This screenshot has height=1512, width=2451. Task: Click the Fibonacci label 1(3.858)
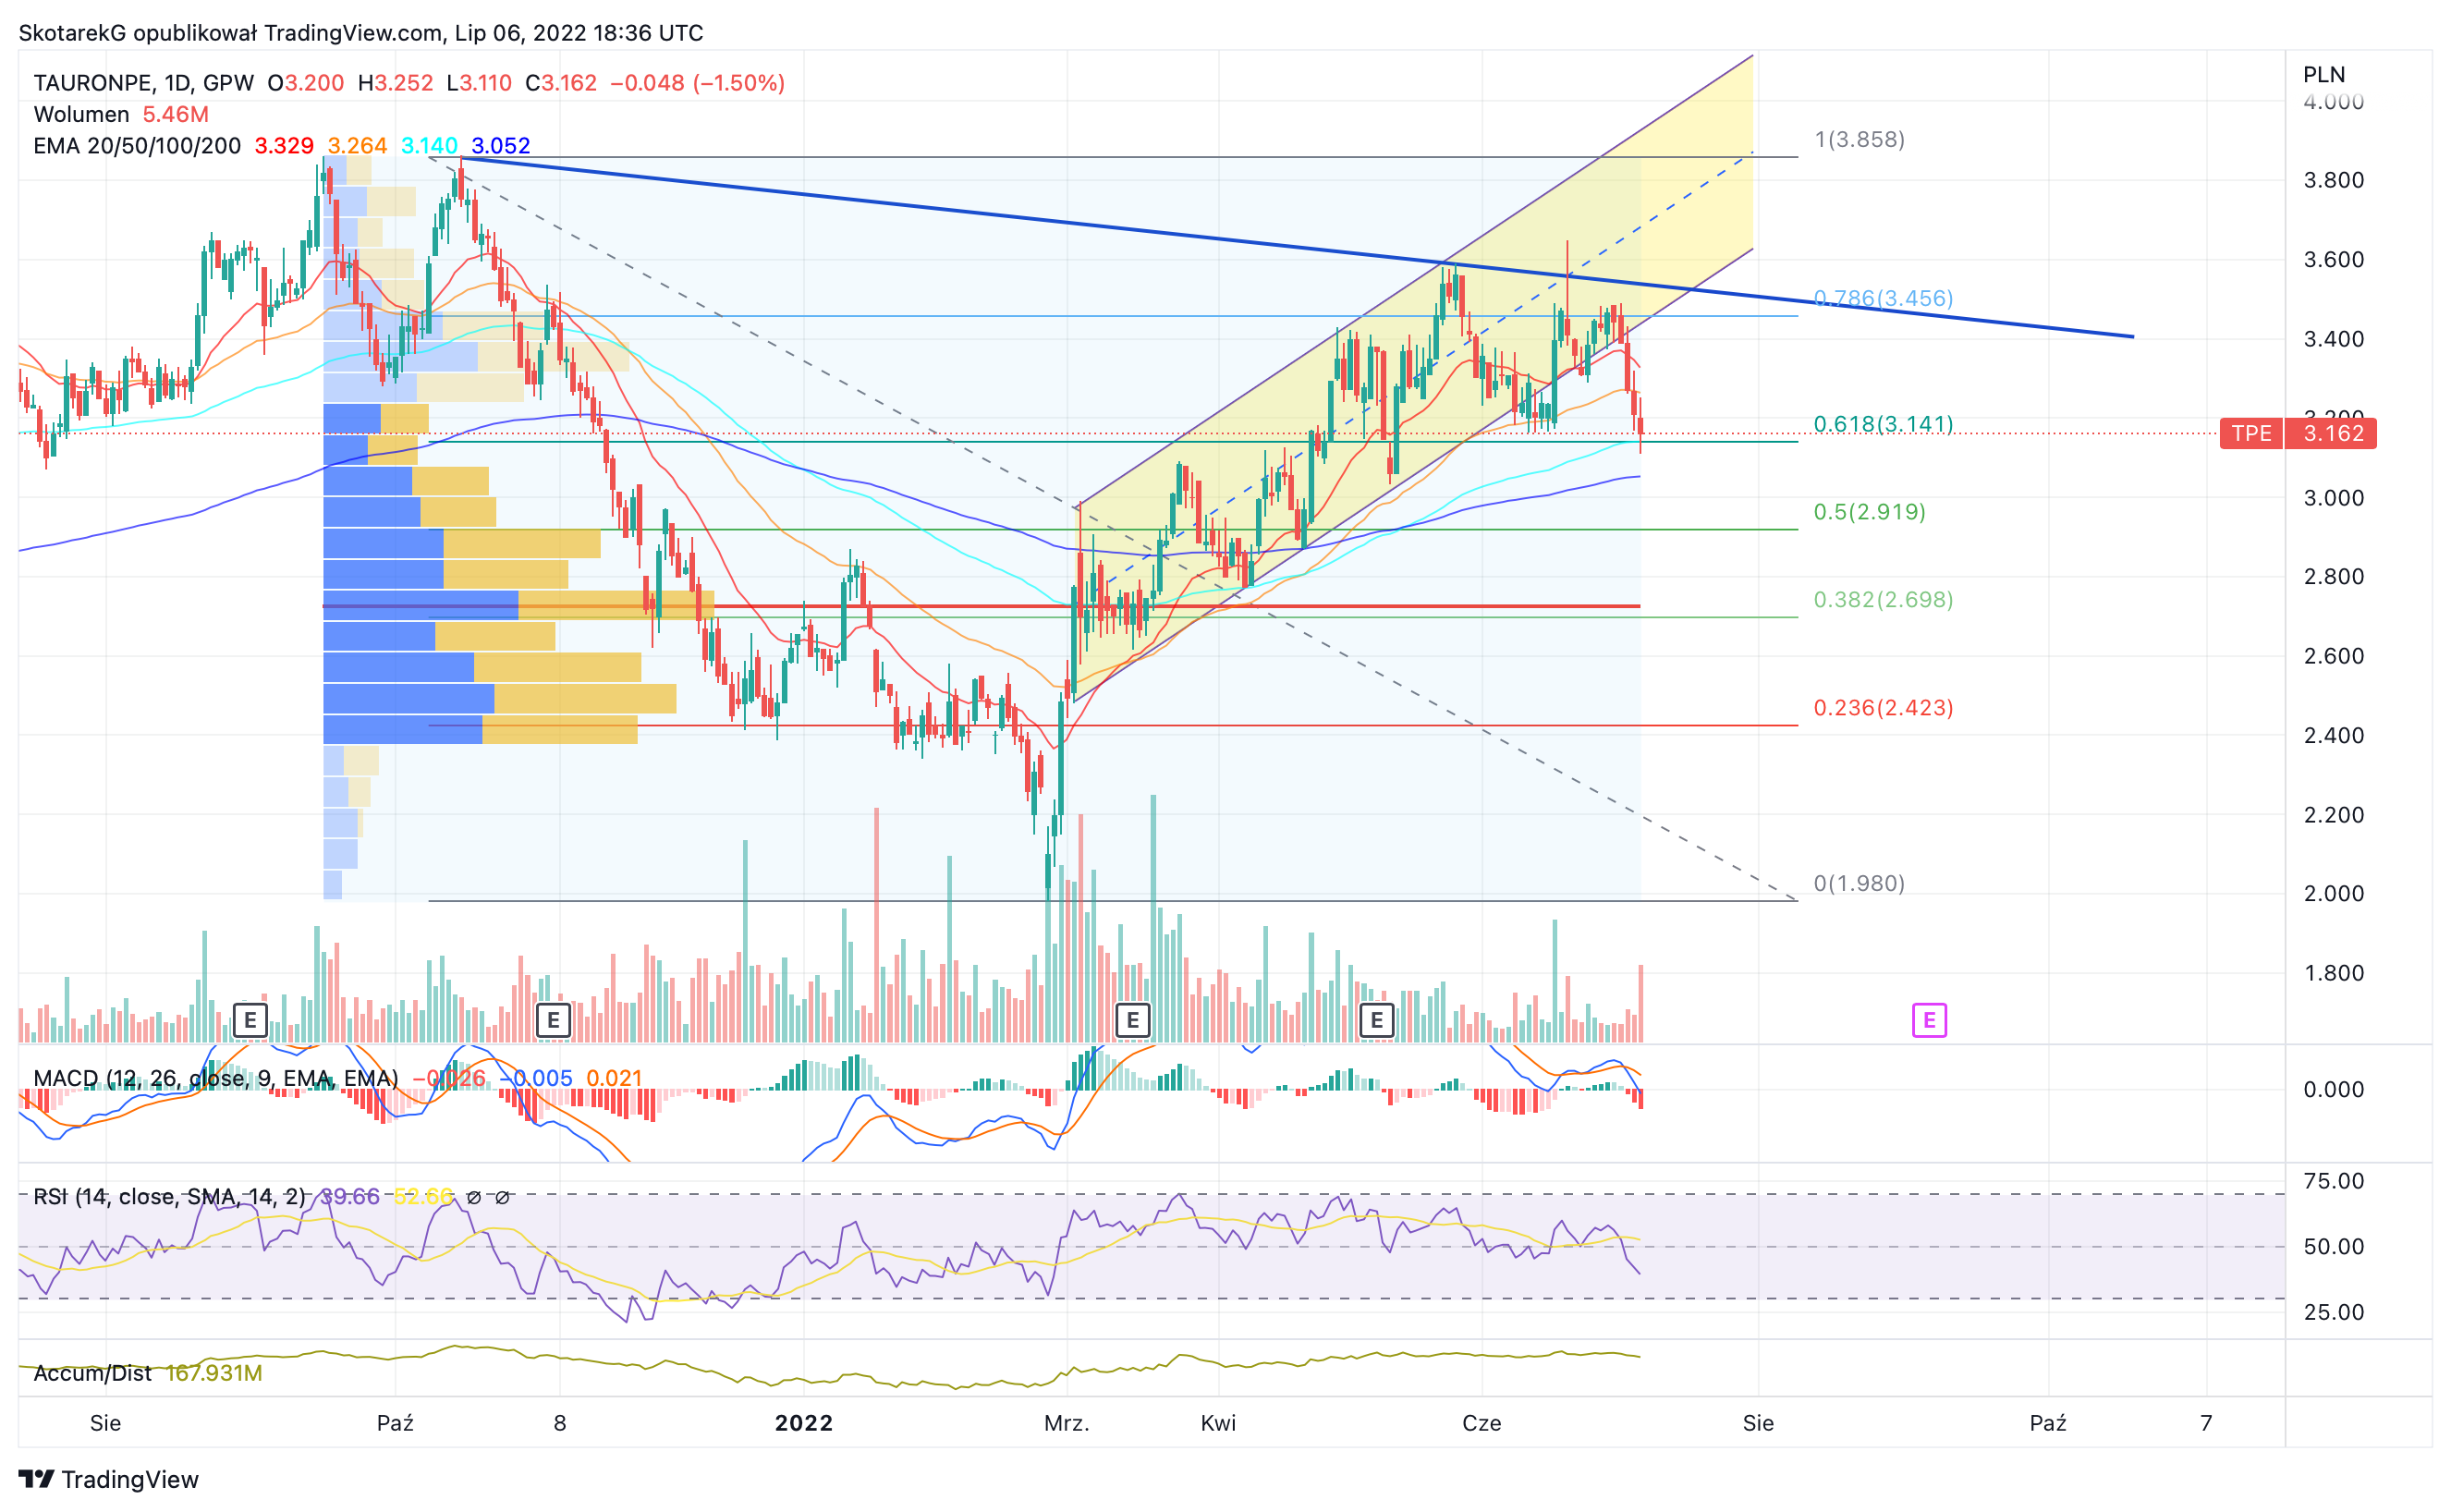coord(1859,139)
